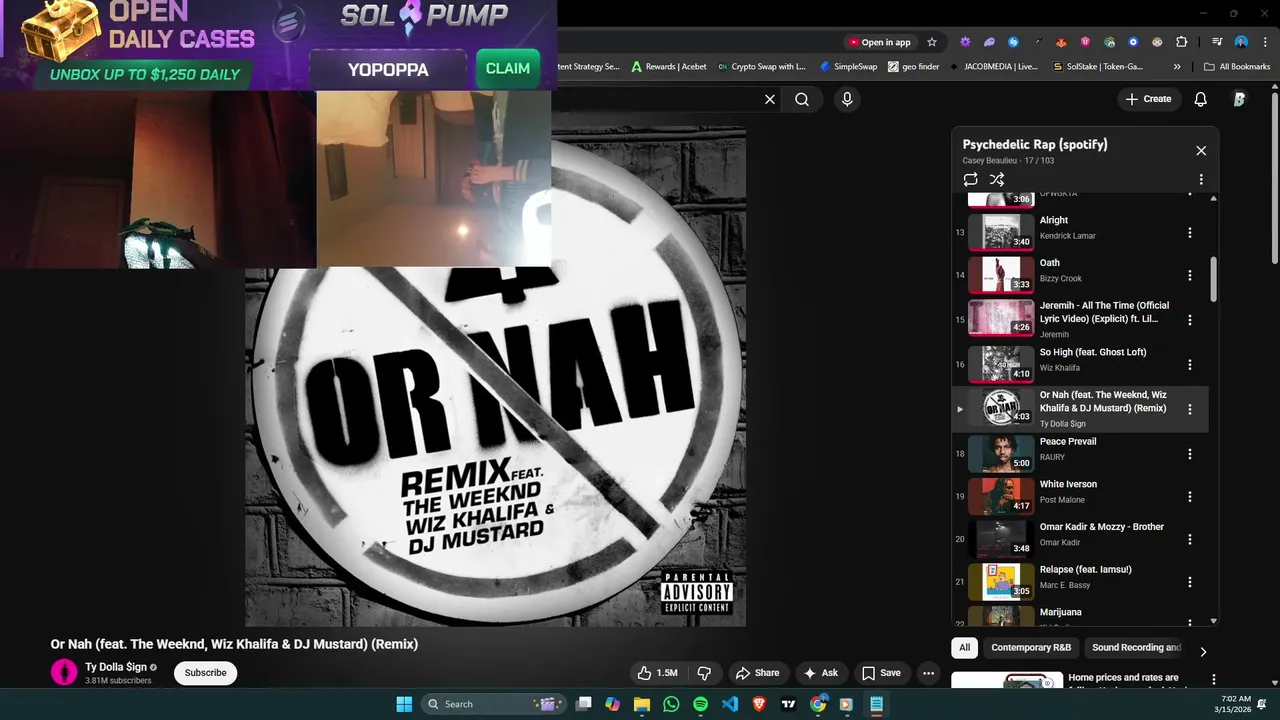Select White Iverson by Post Malone

[1078, 496]
